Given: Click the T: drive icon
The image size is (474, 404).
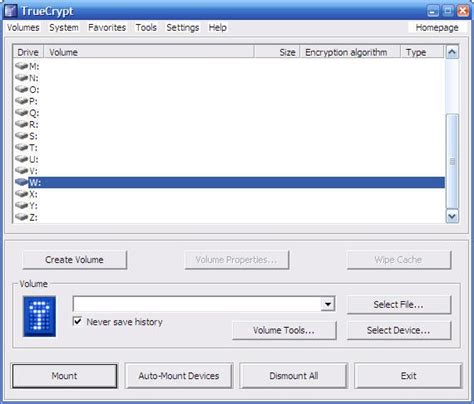Looking at the screenshot, I should click(22, 147).
